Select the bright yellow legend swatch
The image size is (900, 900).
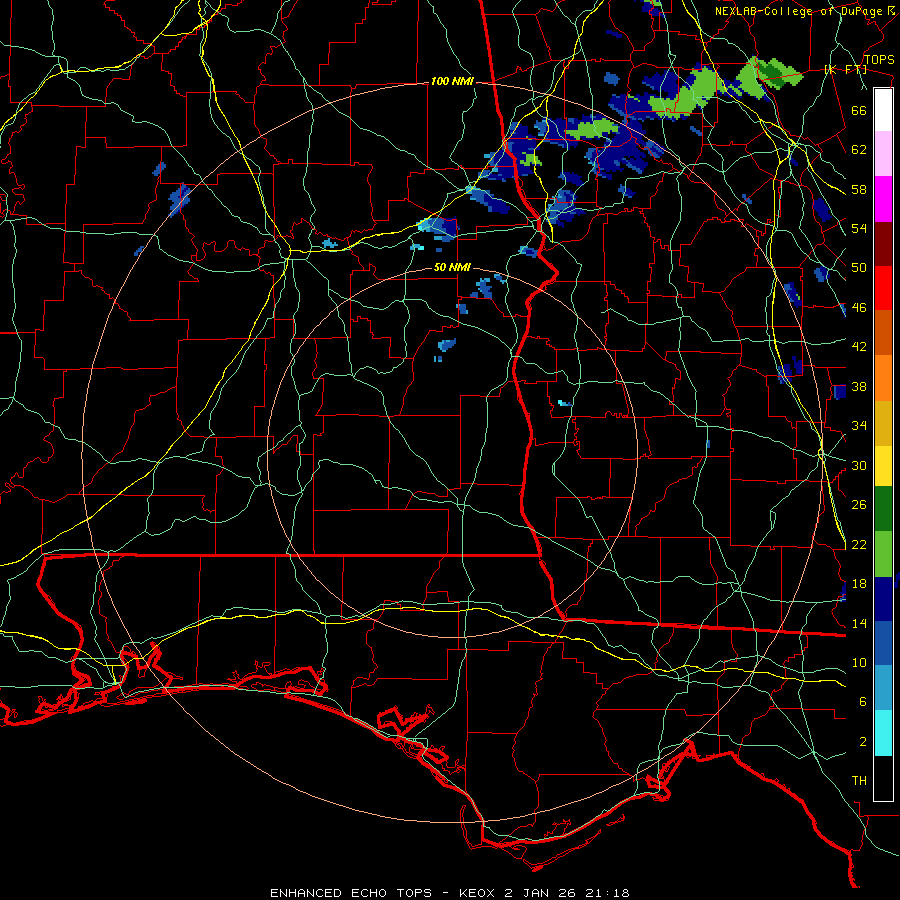(x=883, y=466)
